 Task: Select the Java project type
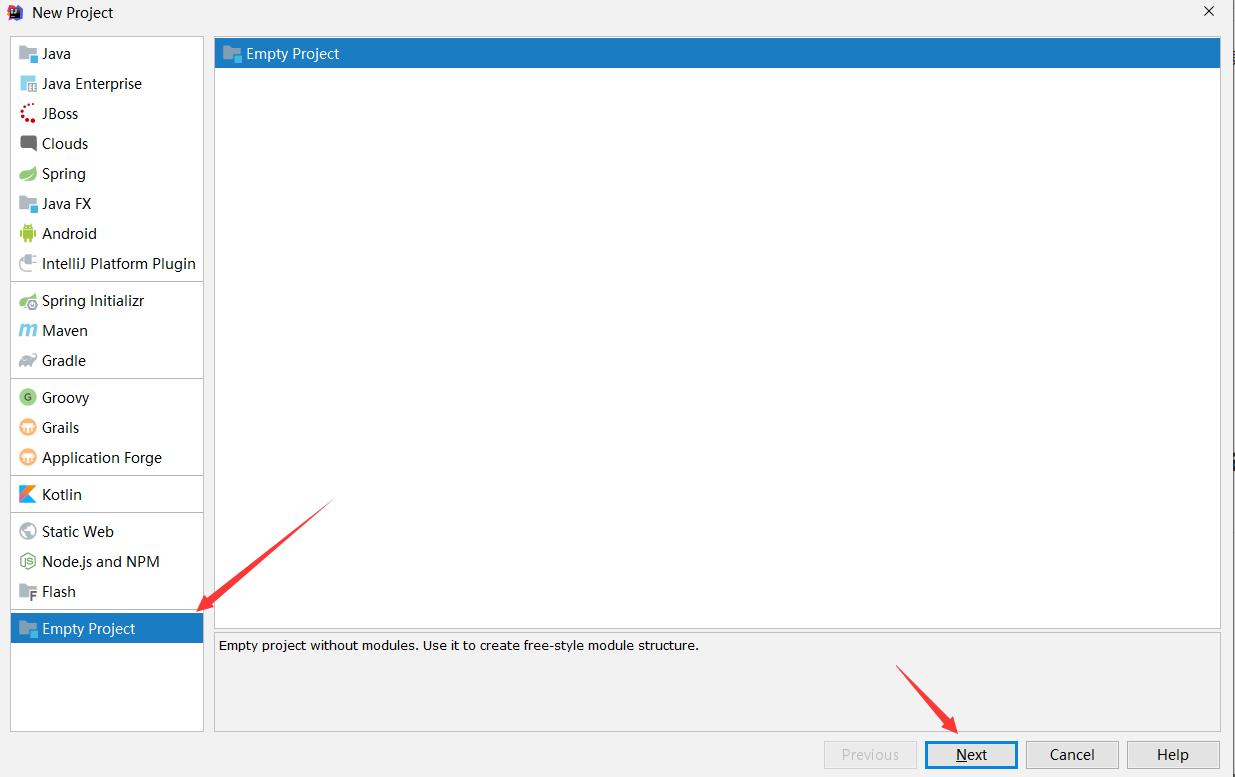click(x=107, y=54)
